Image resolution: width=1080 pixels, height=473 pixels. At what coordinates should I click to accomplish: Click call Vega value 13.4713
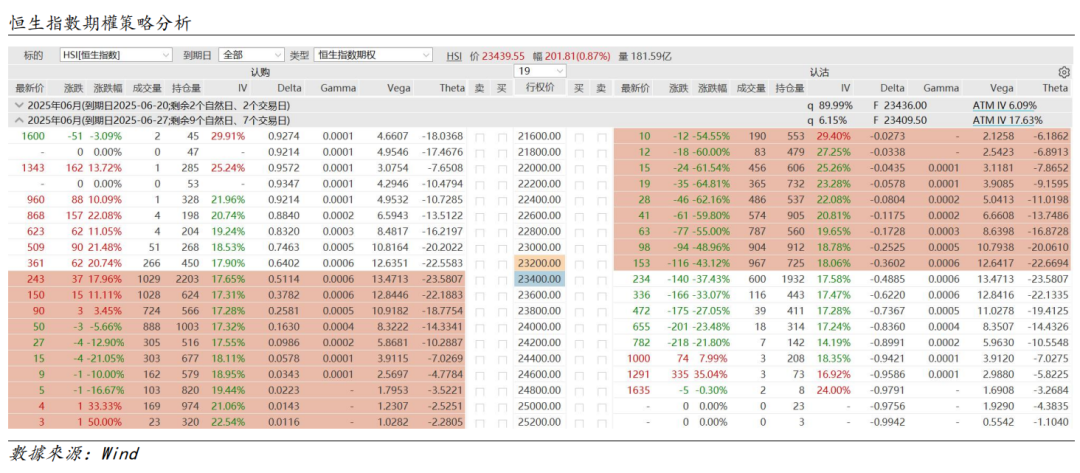tap(393, 280)
